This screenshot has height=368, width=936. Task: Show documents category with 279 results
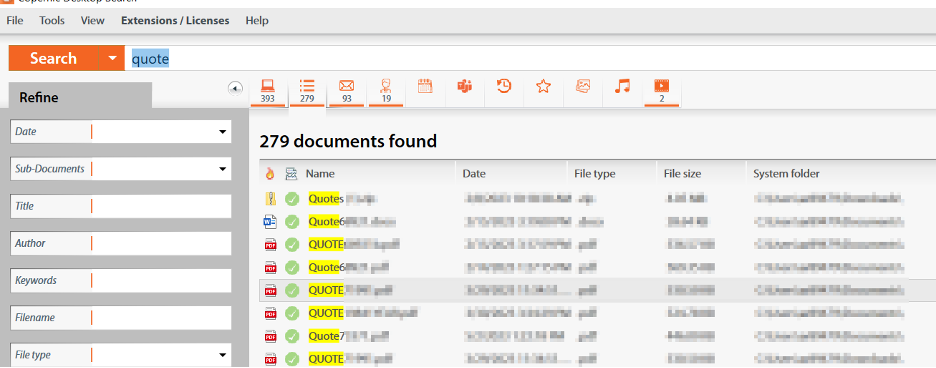click(x=307, y=93)
